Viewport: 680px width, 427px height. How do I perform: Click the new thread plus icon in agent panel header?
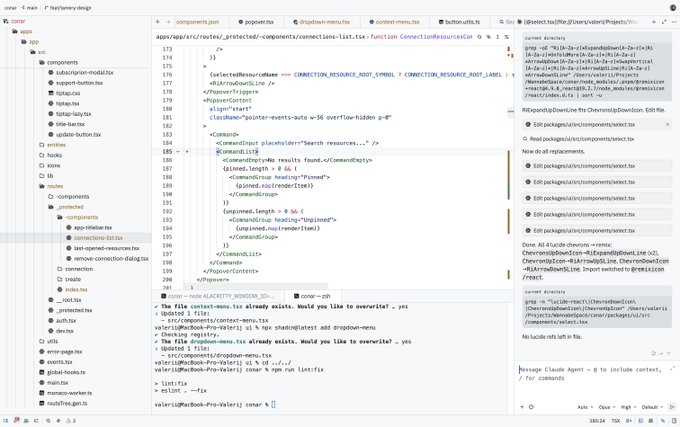[x=654, y=22]
